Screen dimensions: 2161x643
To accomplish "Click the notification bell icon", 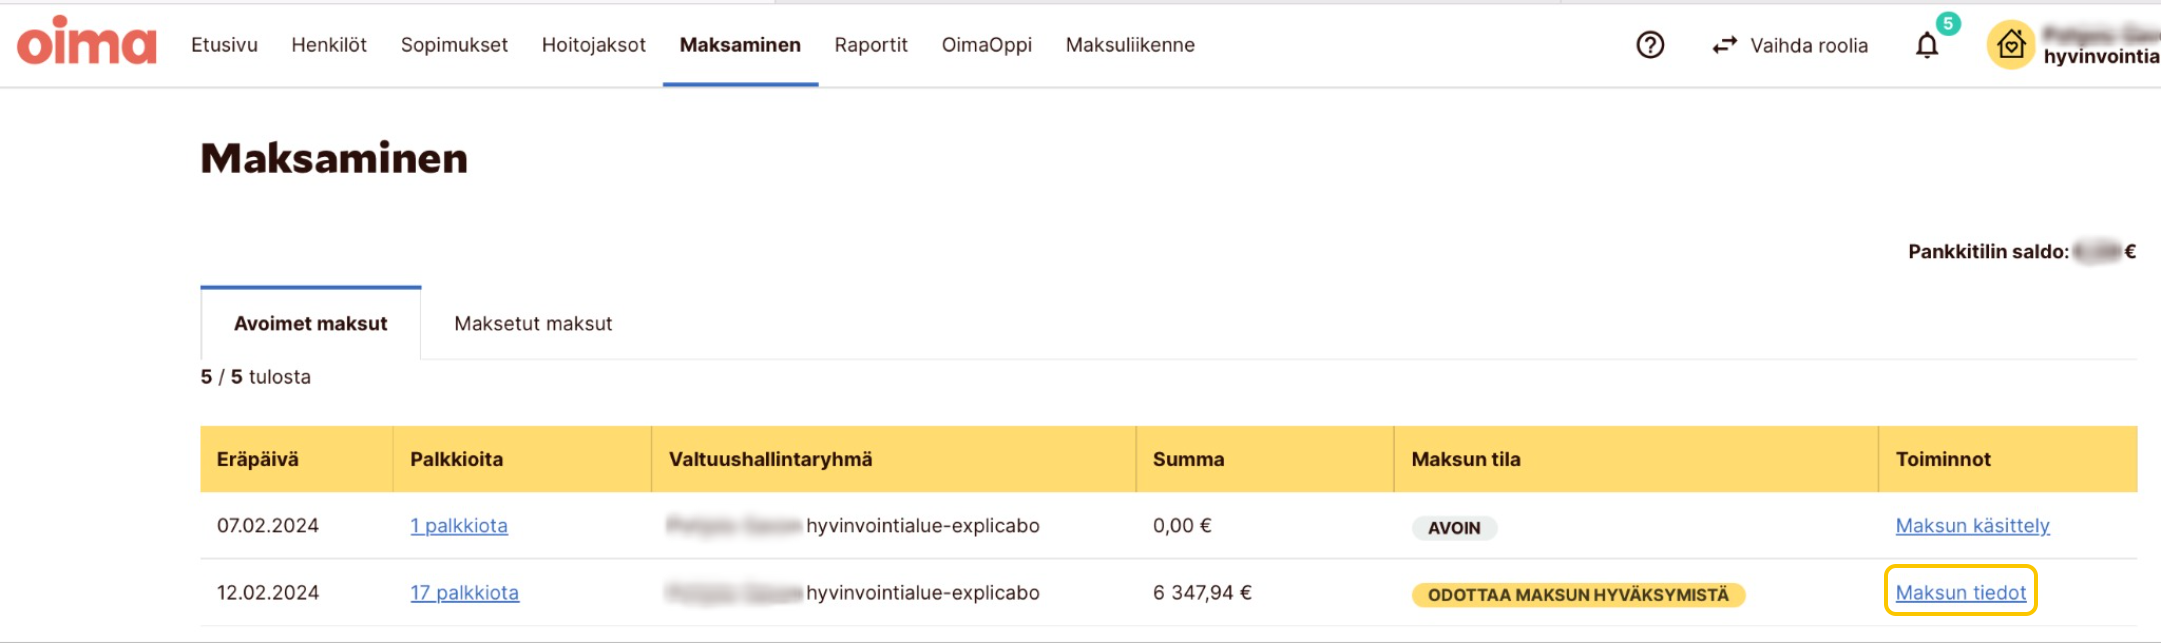I will click(x=1927, y=46).
